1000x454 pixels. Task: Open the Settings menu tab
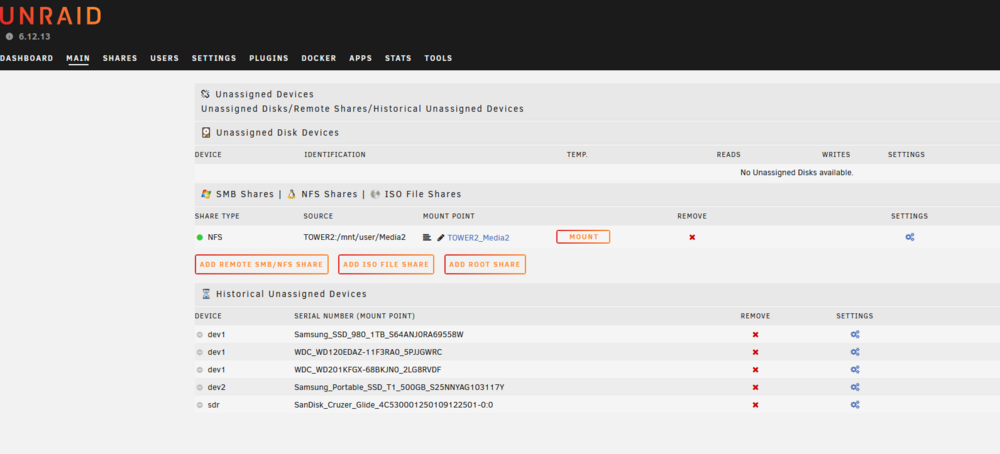(214, 58)
